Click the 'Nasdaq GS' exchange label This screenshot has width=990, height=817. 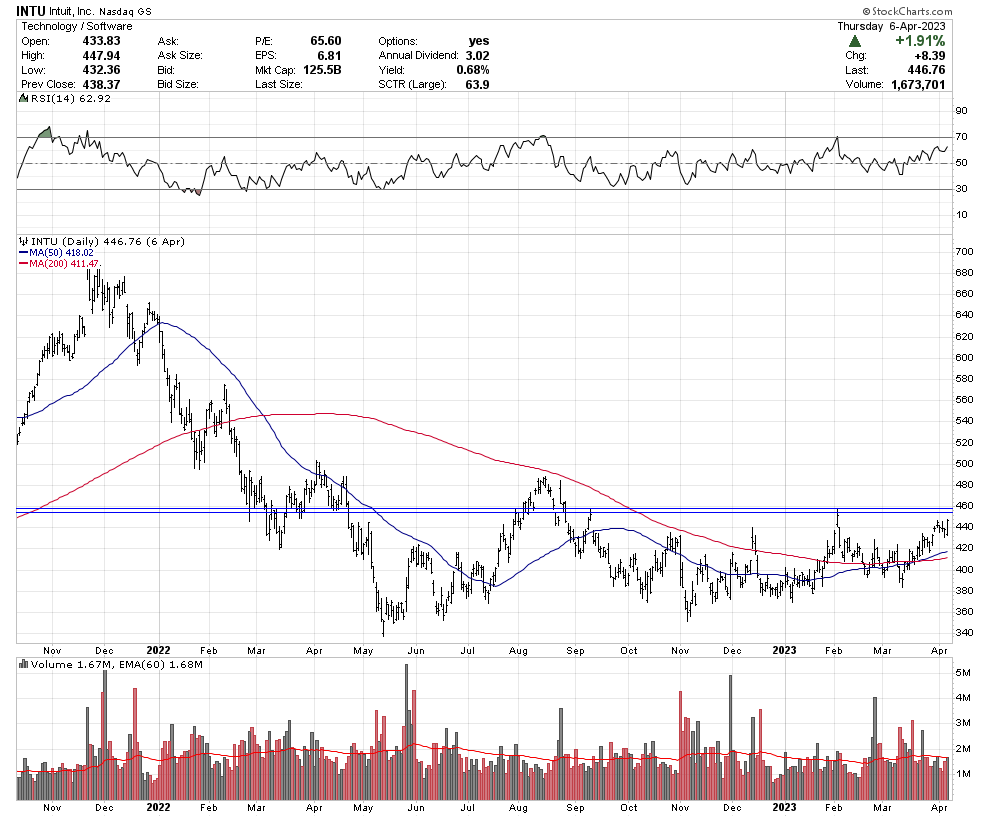coord(125,11)
